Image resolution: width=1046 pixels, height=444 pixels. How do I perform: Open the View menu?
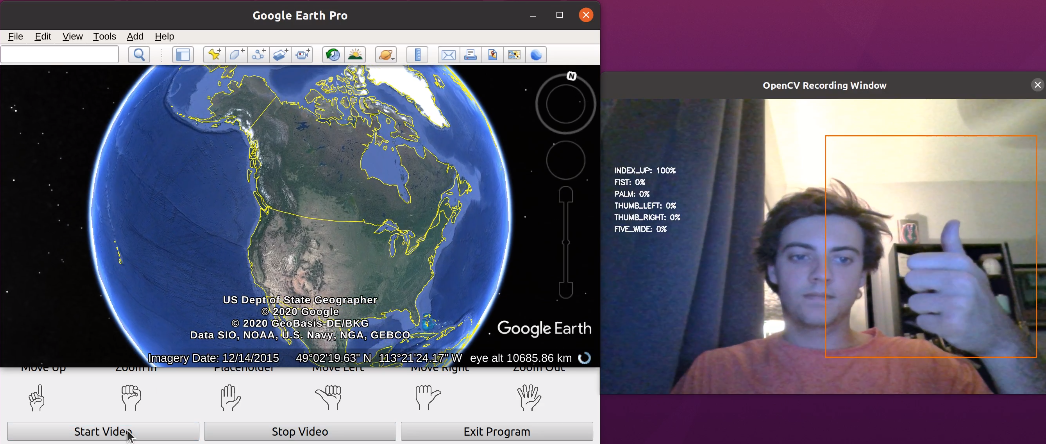pyautogui.click(x=73, y=37)
